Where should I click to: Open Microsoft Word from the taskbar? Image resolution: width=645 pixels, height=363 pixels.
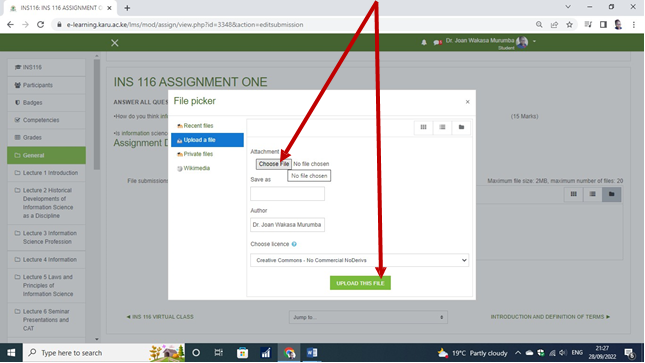pyautogui.click(x=311, y=353)
